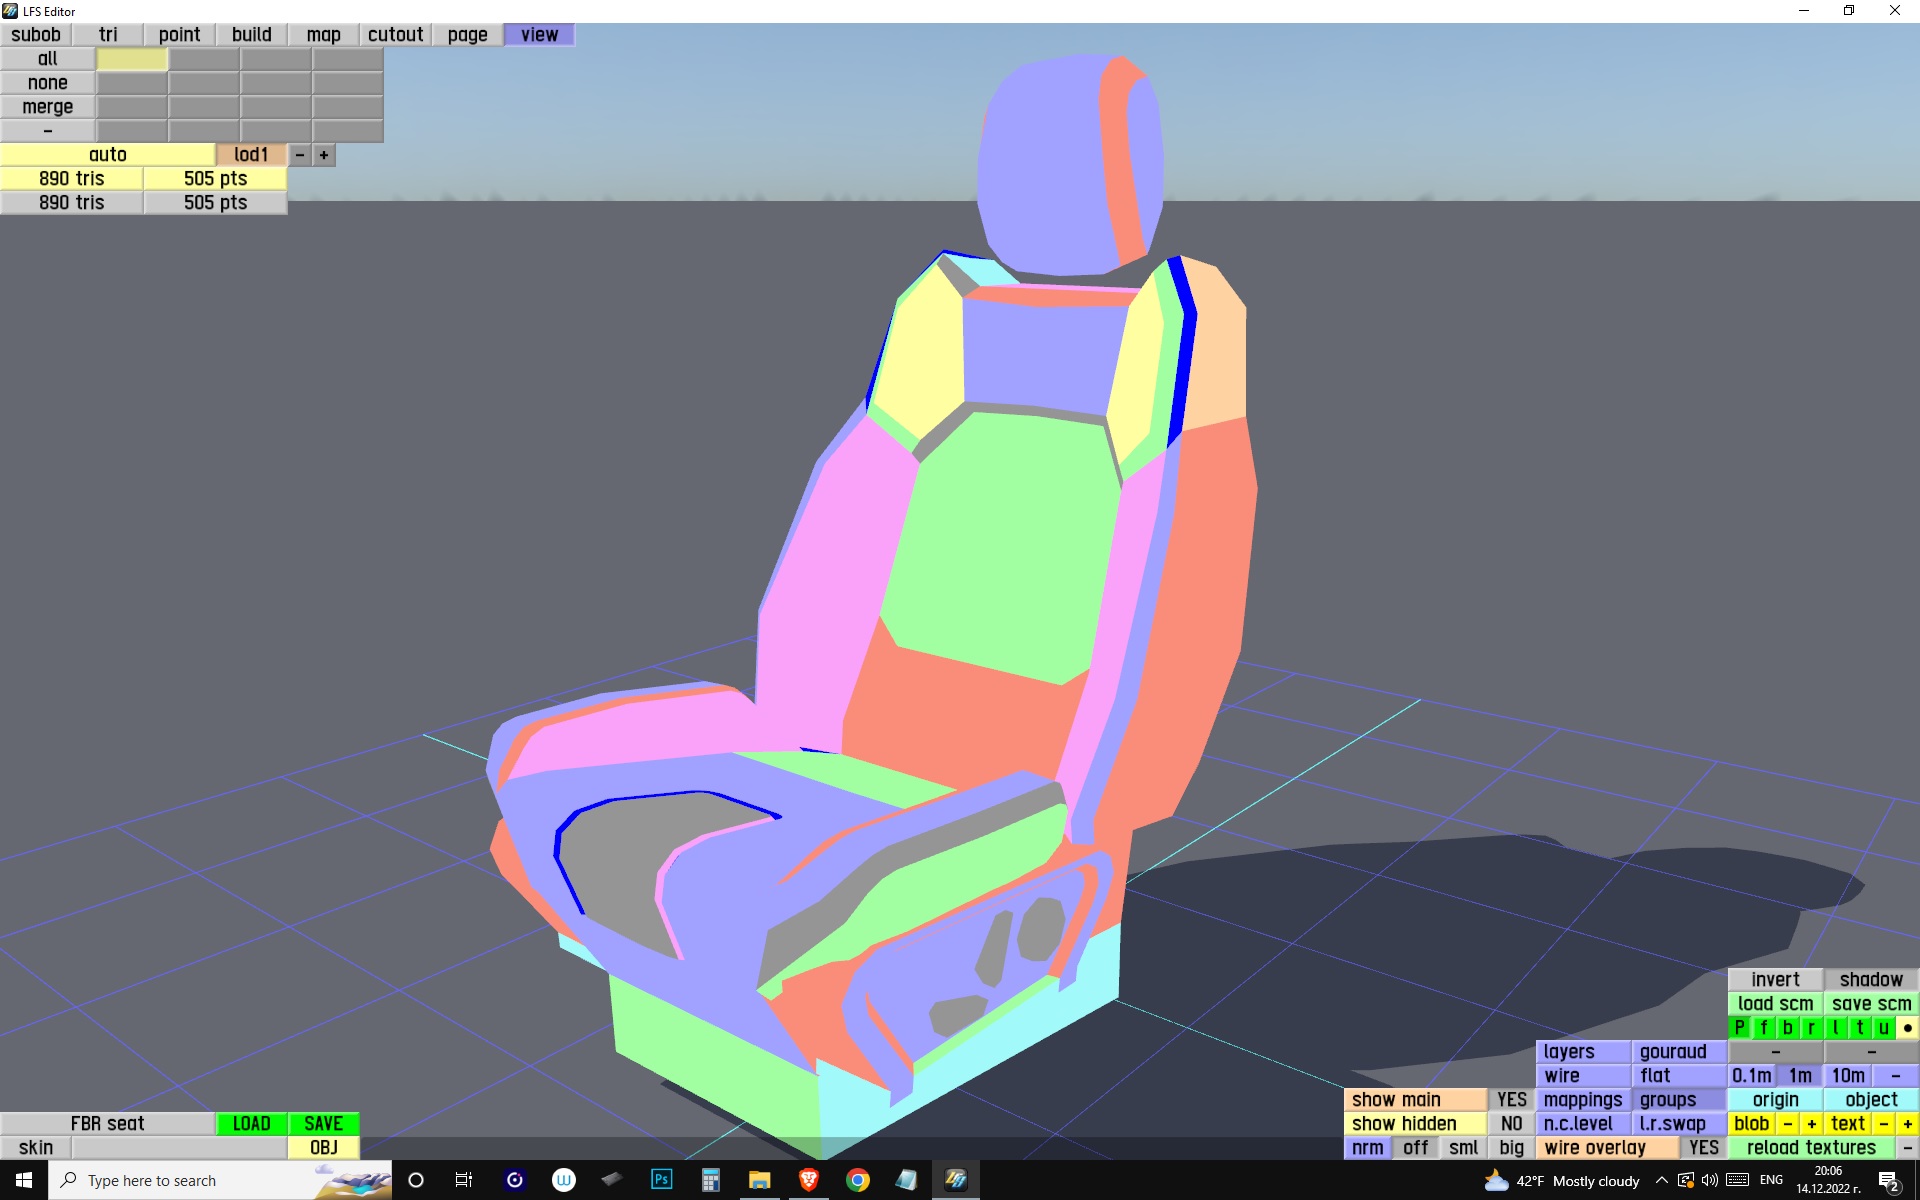This screenshot has width=1920, height=1200.
Task: Increase lod level with plus button
Action: [x=324, y=155]
